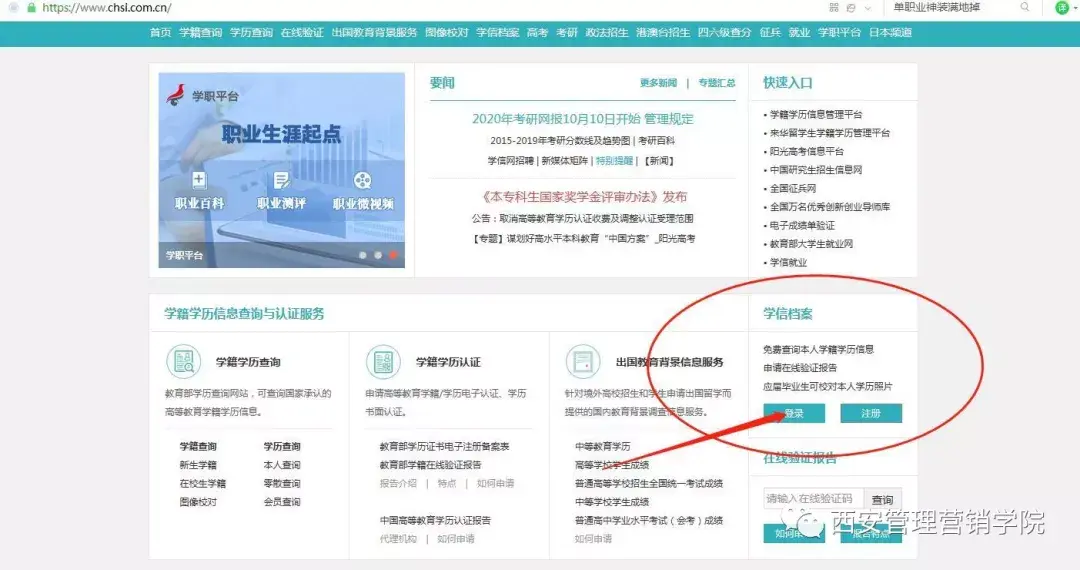The height and width of the screenshot is (570, 1080).
Task: Click the browser search magnifier icon
Action: coord(1025,7)
